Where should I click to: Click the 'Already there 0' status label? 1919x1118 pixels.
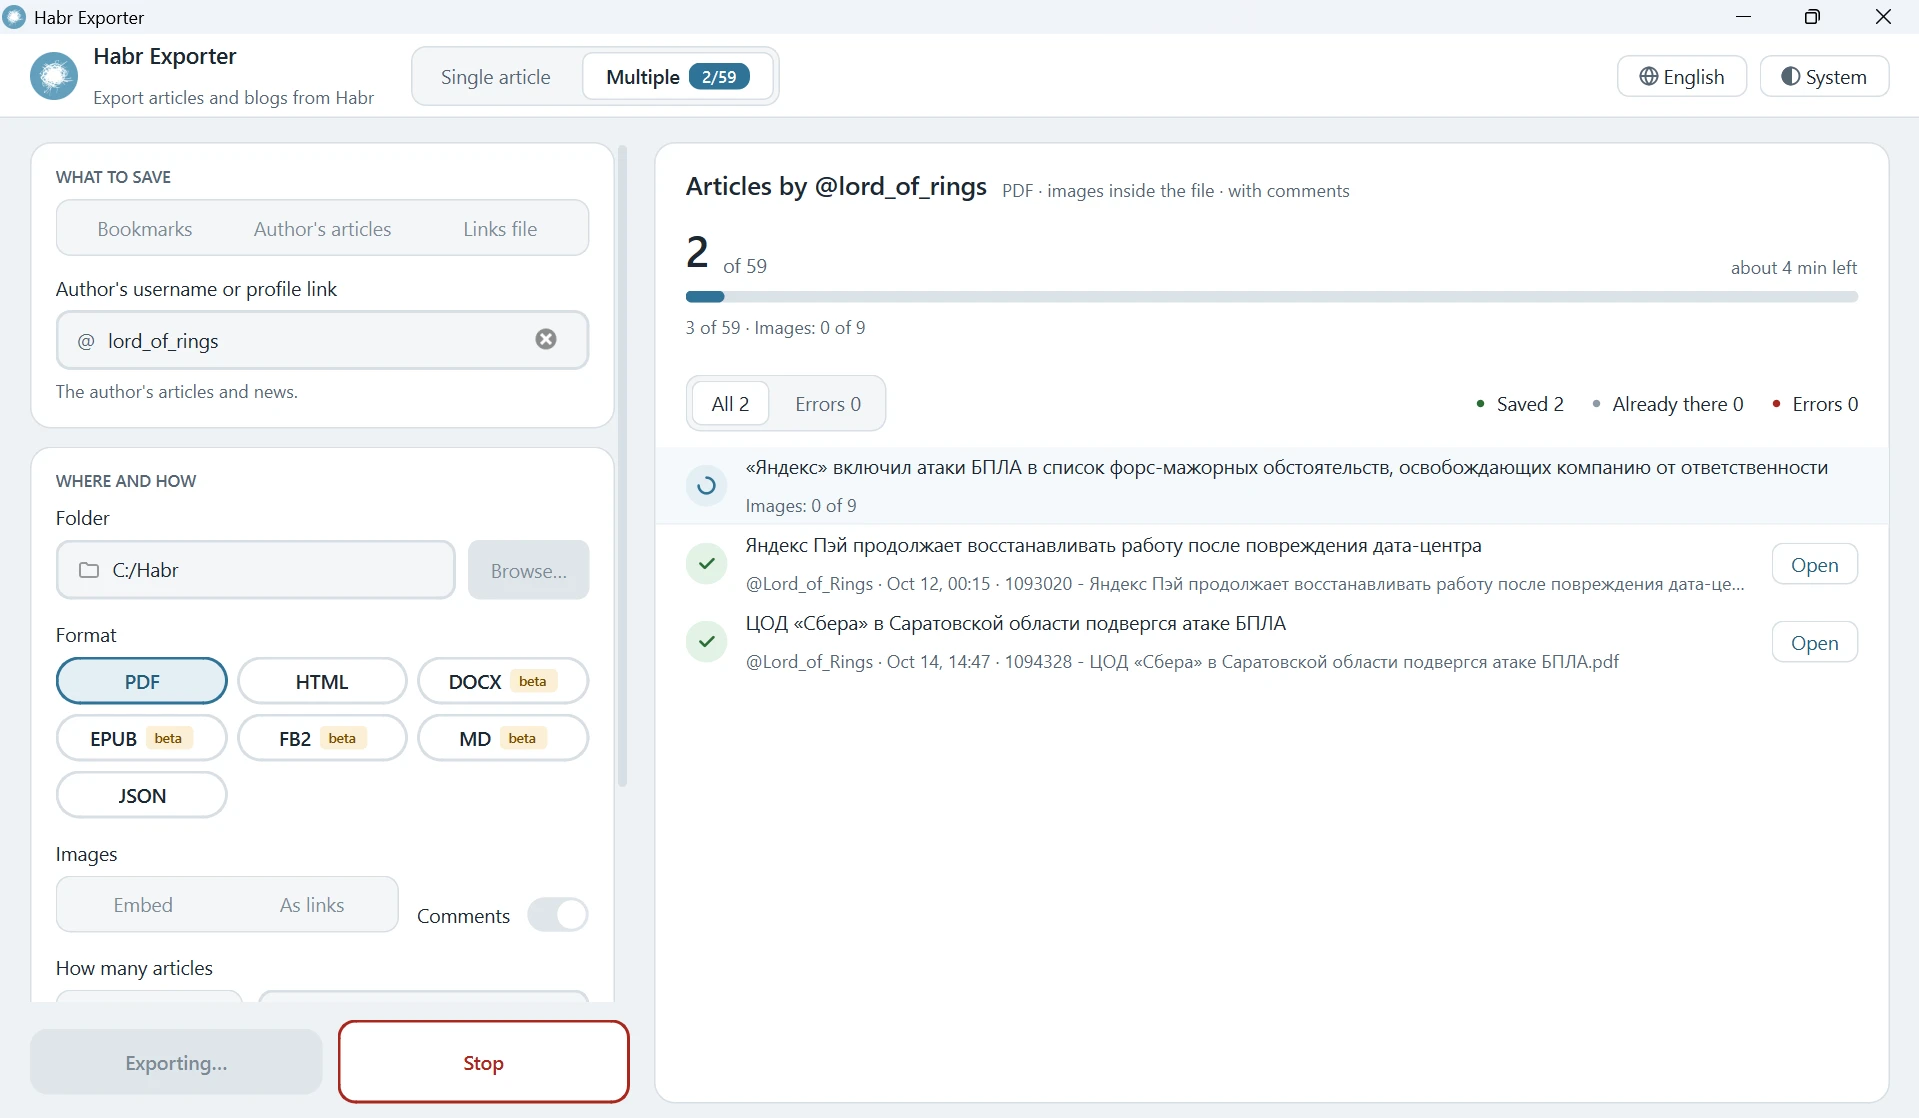click(x=1668, y=404)
